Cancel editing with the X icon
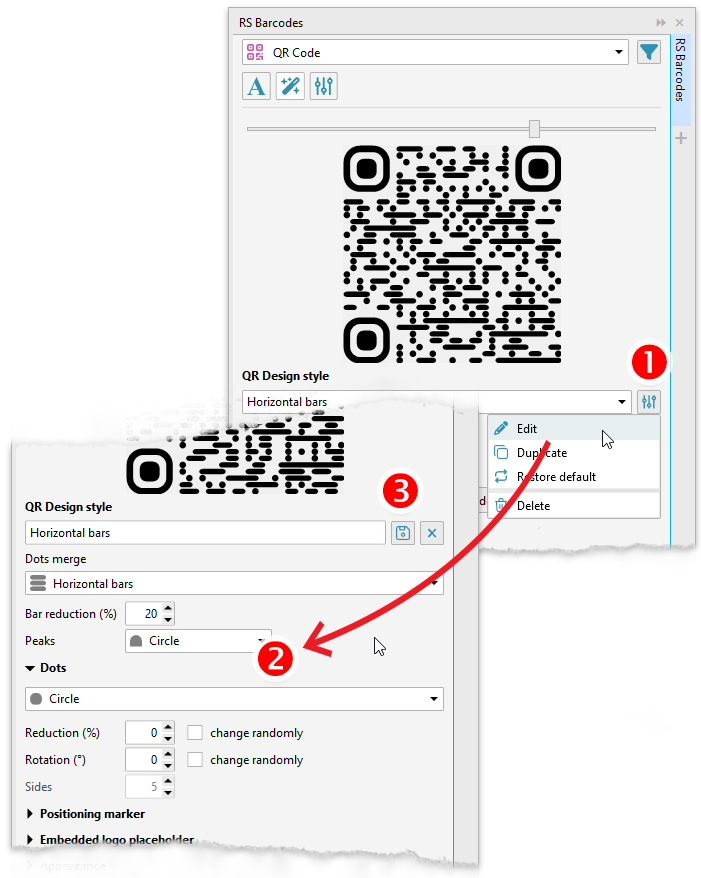701x878 pixels. (432, 533)
